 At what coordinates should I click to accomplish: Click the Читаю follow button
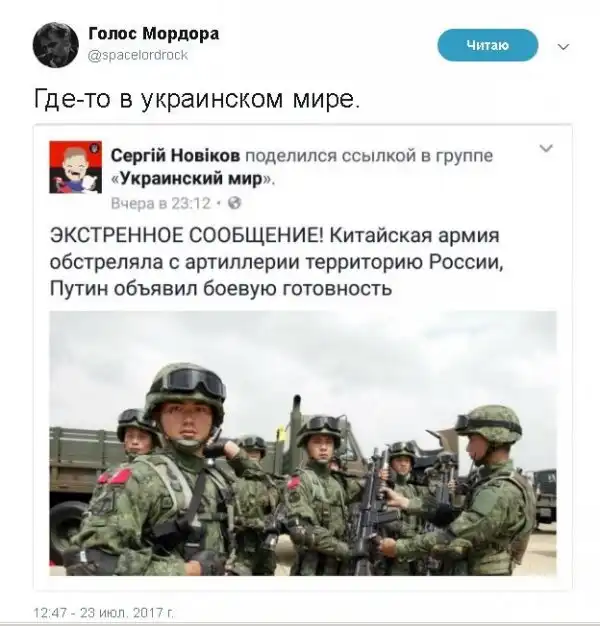487,45
